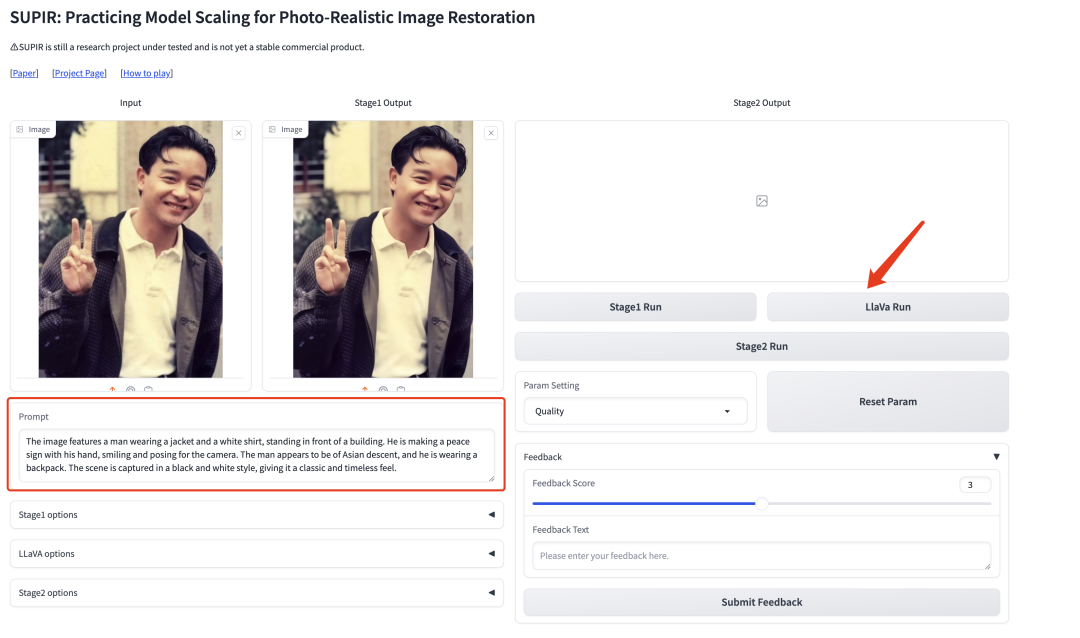Click clipboard paste icon under Input image
This screenshot has height=638, width=1080.
tap(148, 389)
